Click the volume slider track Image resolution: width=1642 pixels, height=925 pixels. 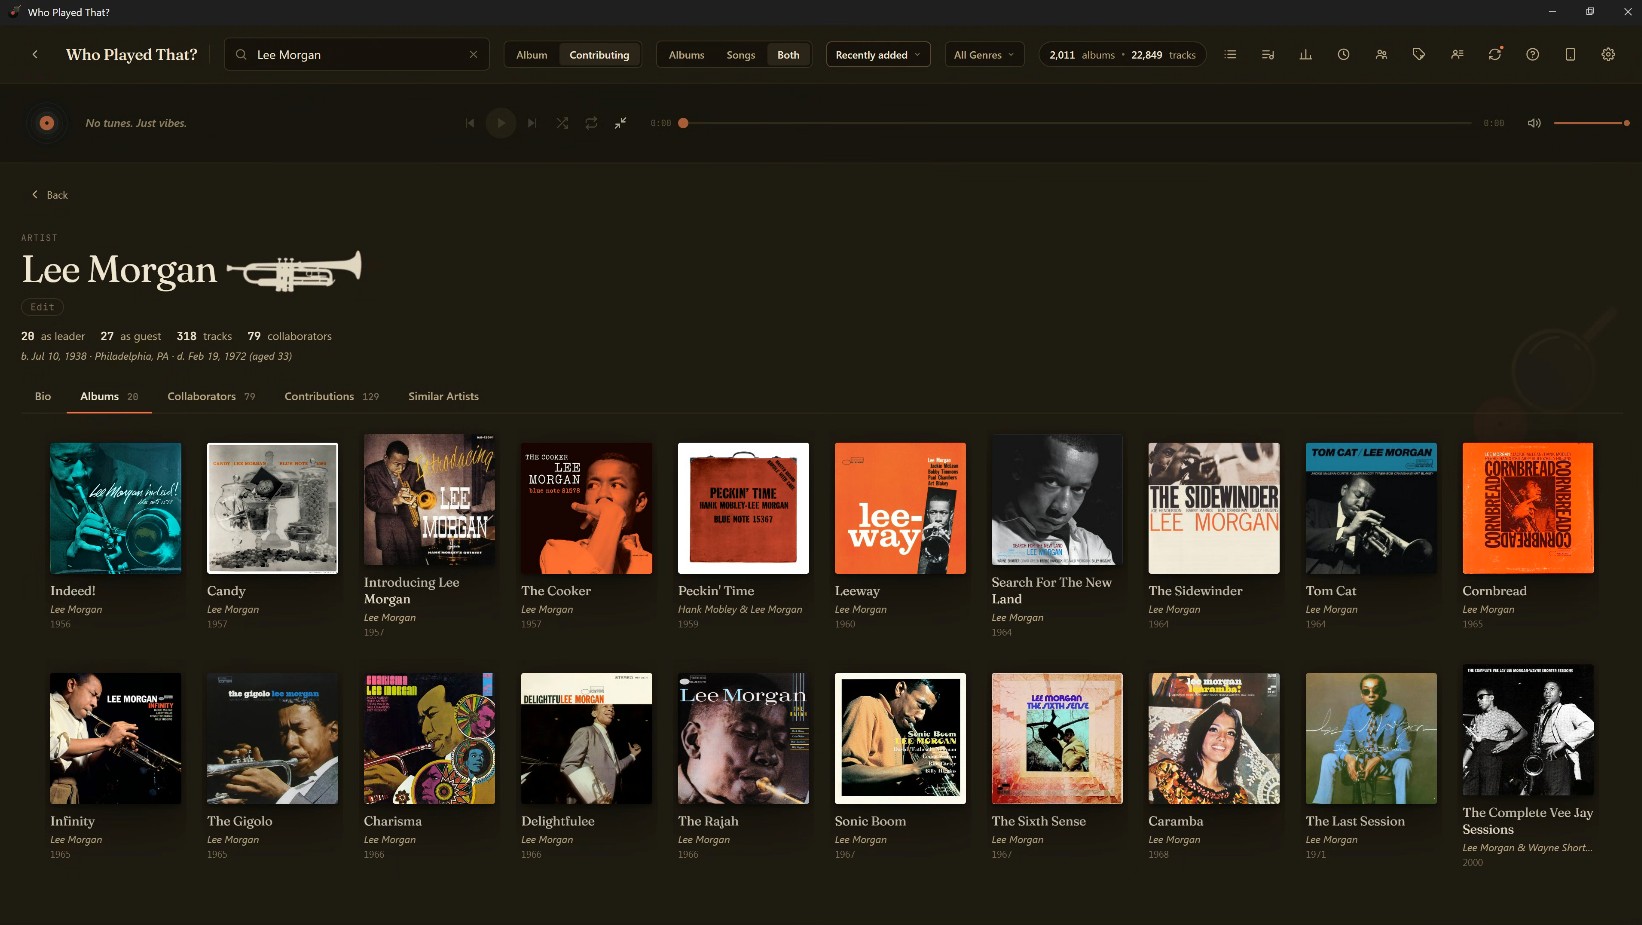click(1591, 123)
